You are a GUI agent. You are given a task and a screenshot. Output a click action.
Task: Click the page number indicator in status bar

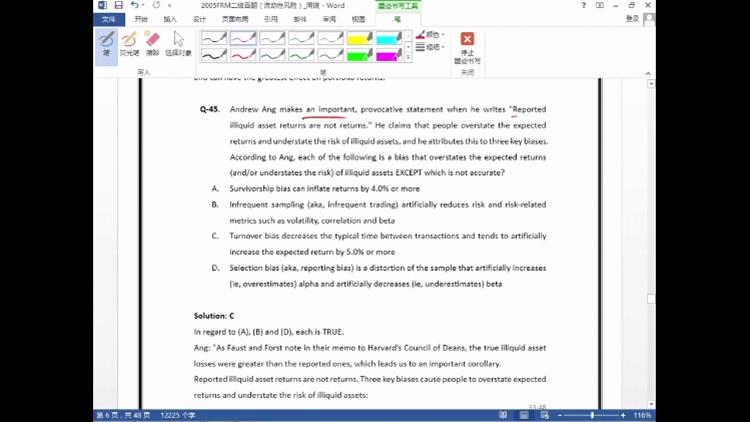[x=123, y=415]
